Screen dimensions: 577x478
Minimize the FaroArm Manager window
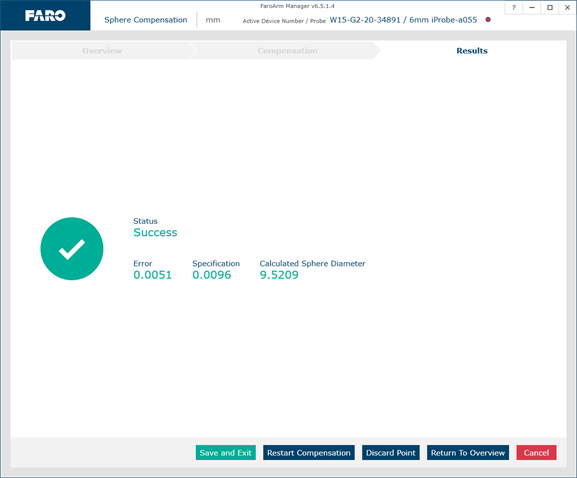click(x=532, y=8)
